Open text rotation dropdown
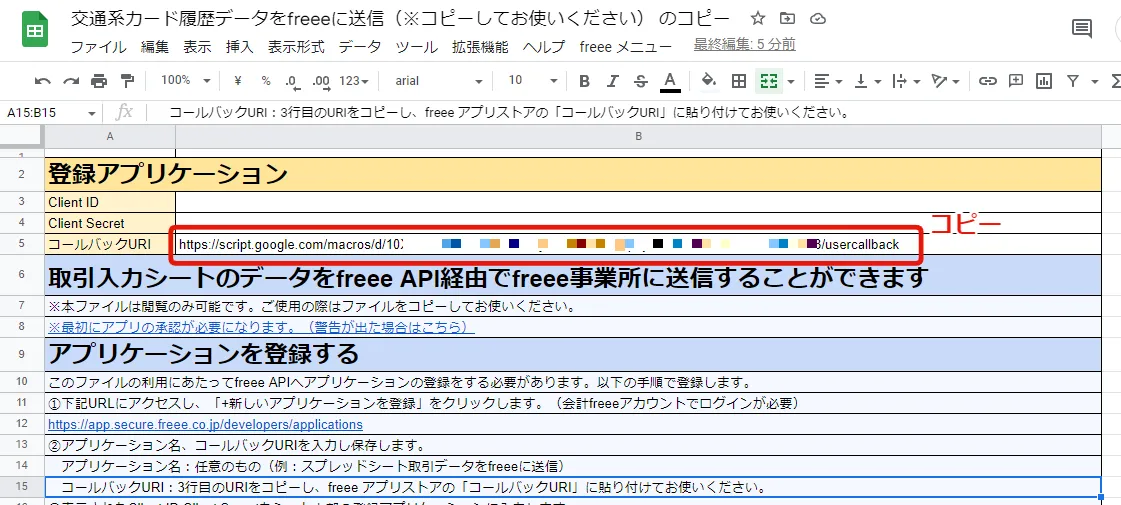1121x505 pixels. coord(945,81)
